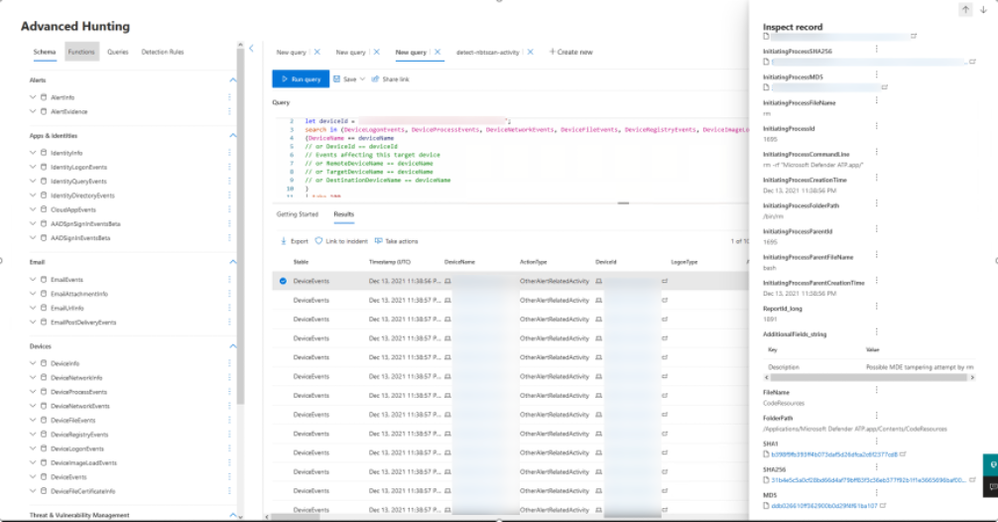Switch to the Detection Rules tab

click(162, 52)
